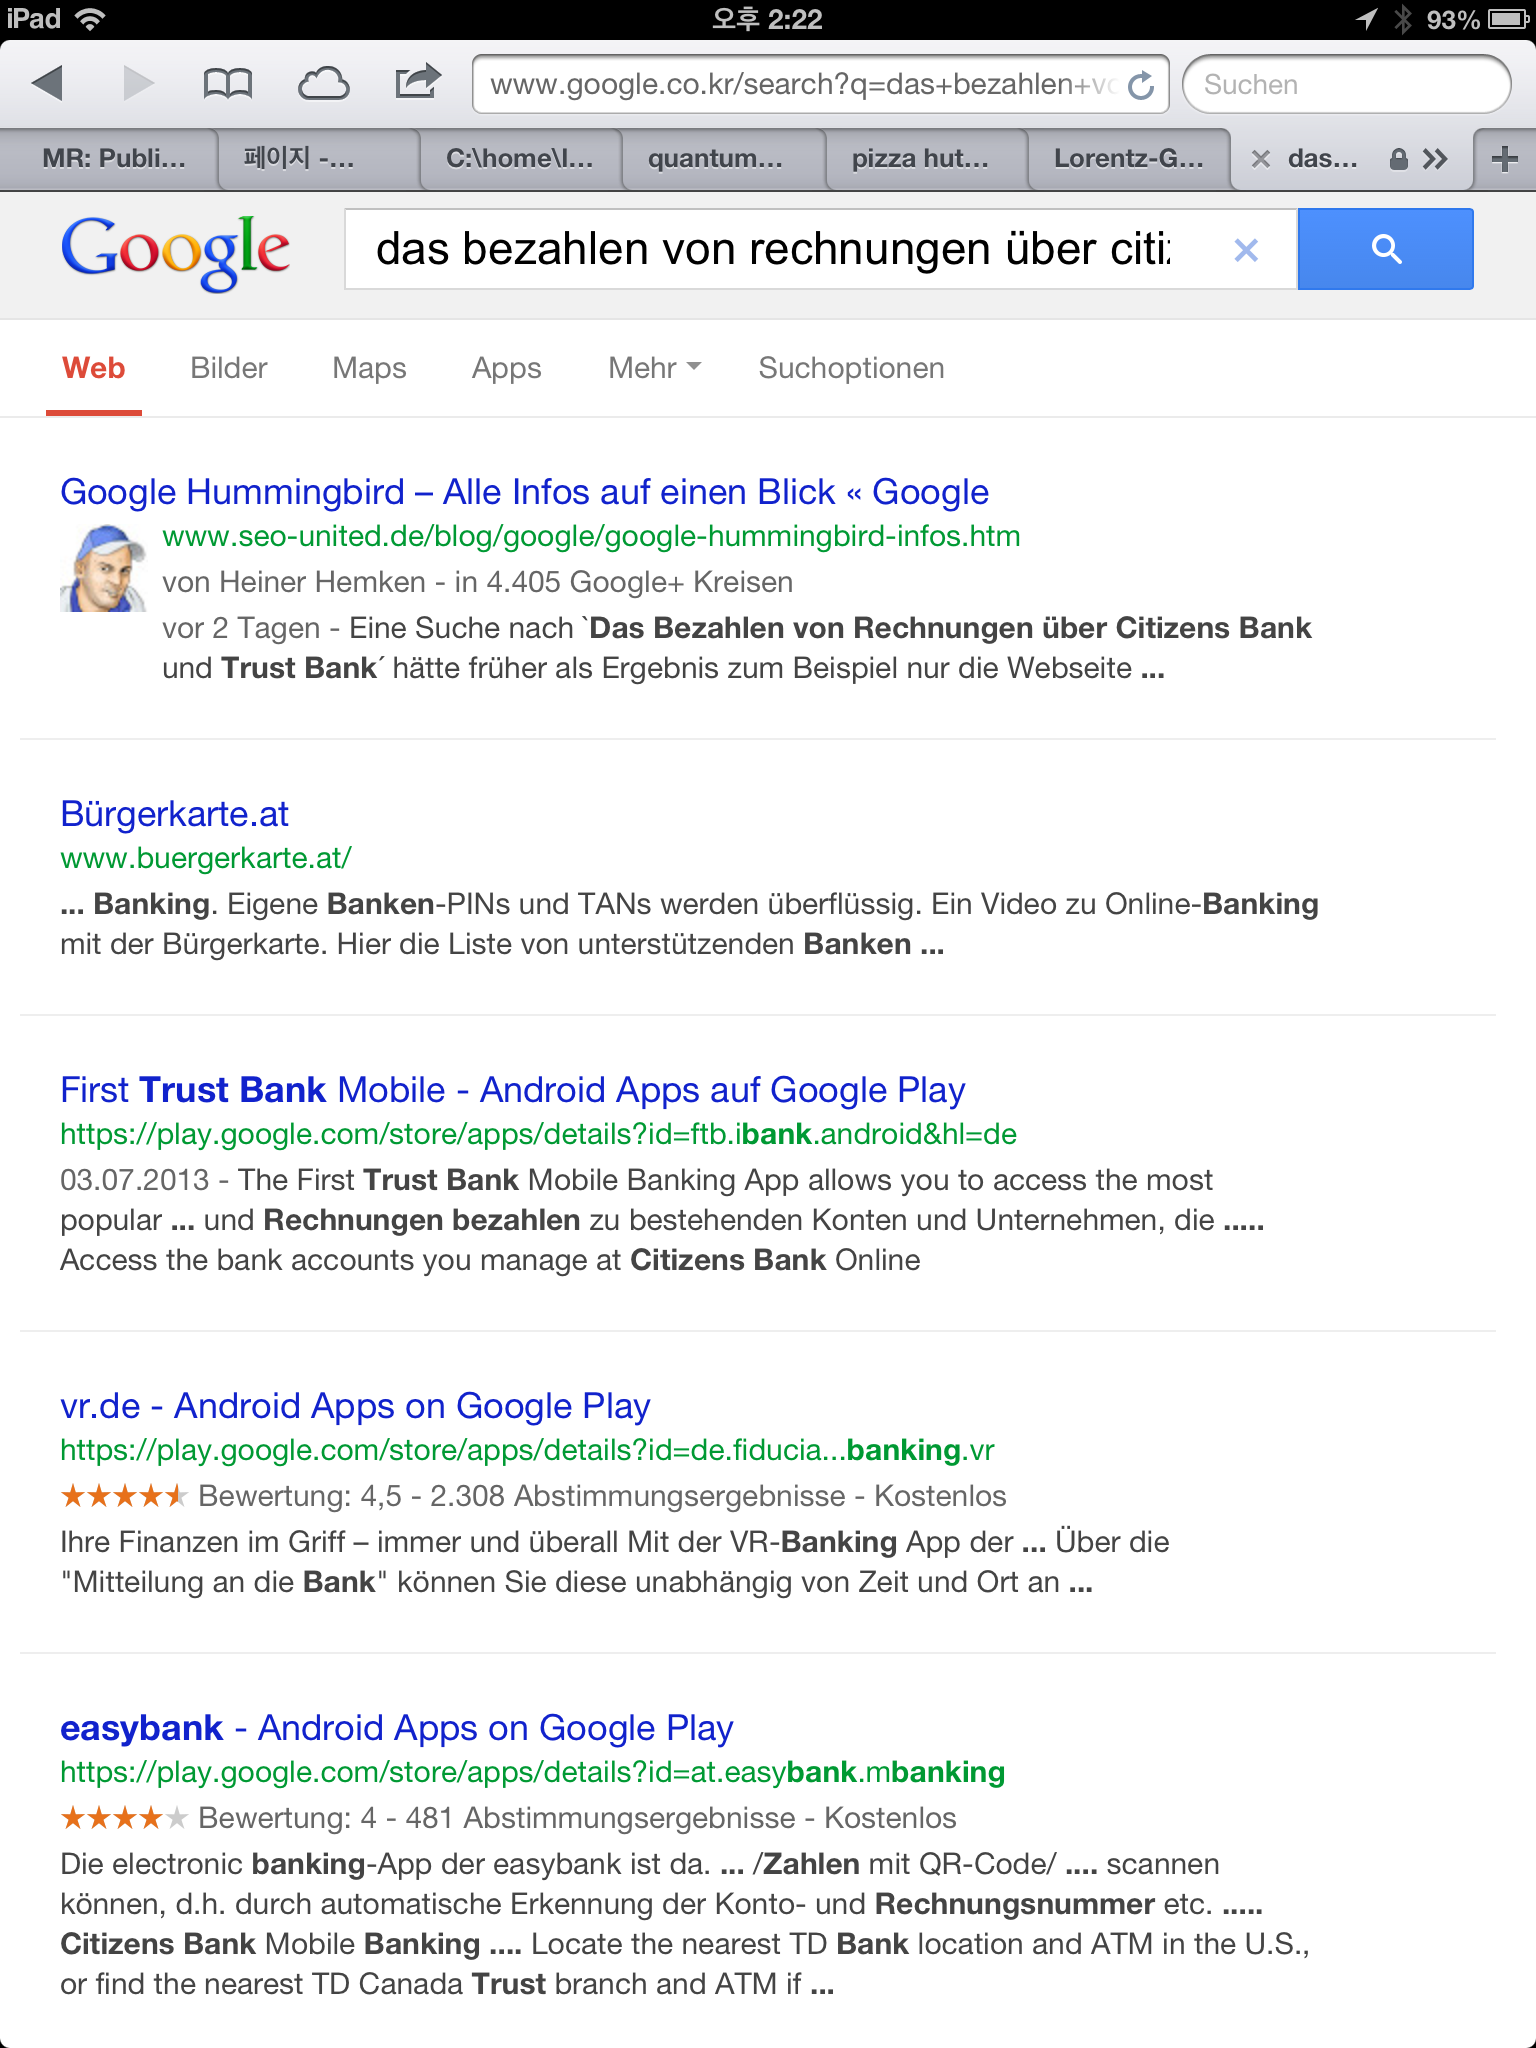Viewport: 1536px width, 2048px height.
Task: Reload the page in address bar
Action: pos(1141,86)
